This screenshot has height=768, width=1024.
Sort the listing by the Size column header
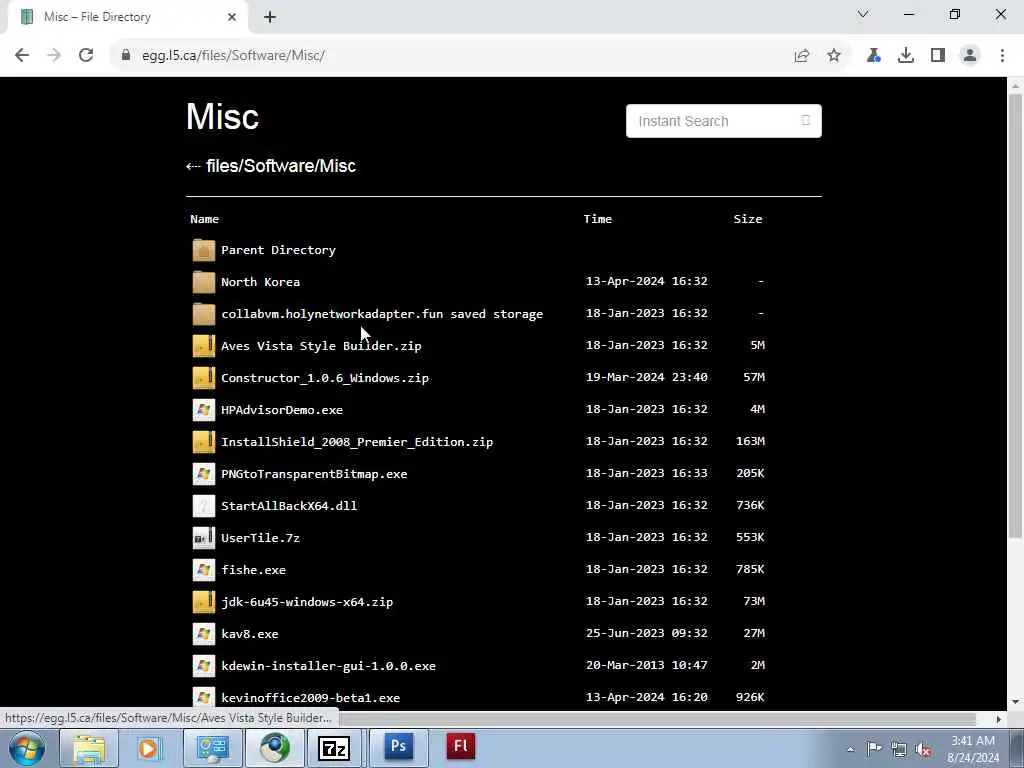(x=748, y=219)
